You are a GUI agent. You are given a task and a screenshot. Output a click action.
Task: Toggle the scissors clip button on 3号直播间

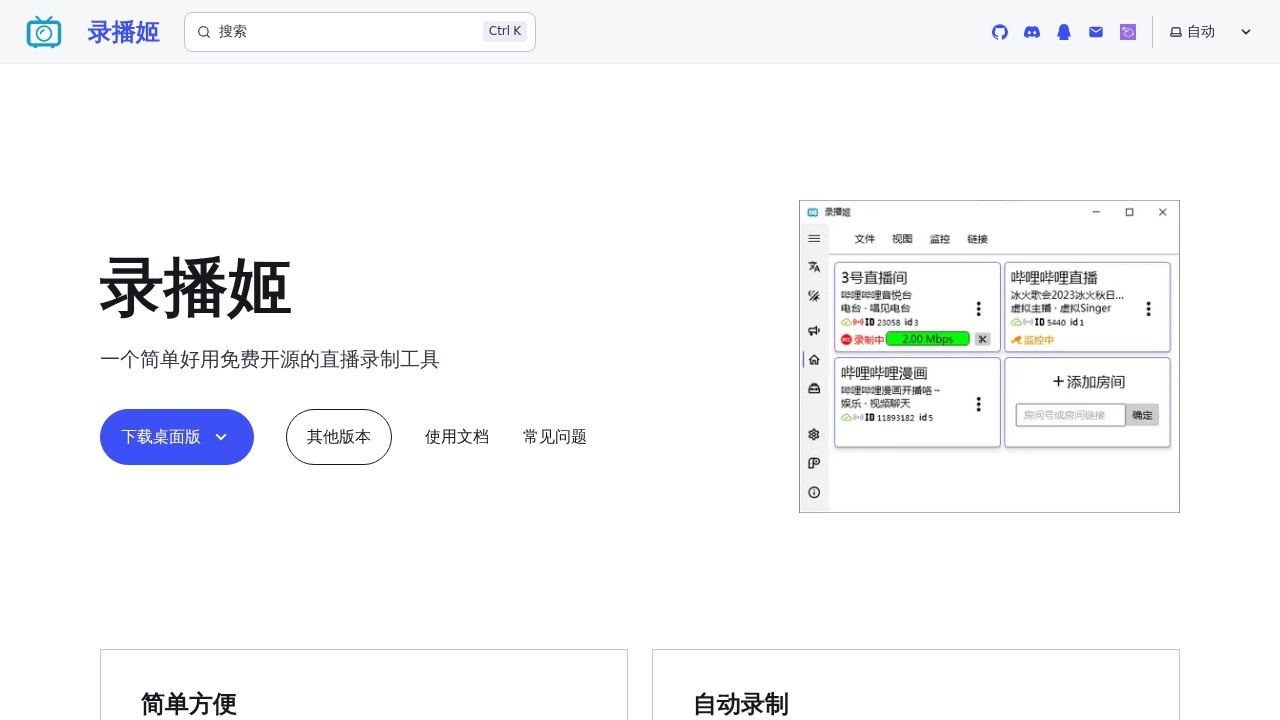982,339
